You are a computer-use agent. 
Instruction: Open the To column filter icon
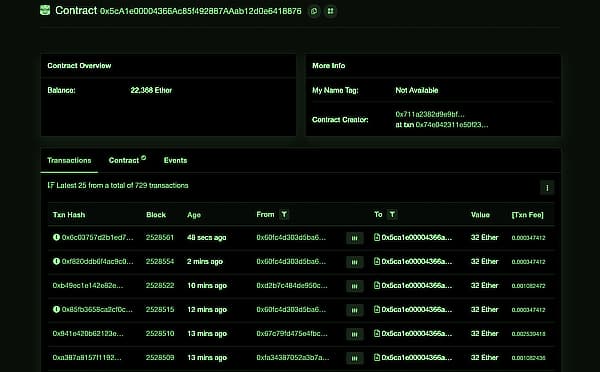392,215
